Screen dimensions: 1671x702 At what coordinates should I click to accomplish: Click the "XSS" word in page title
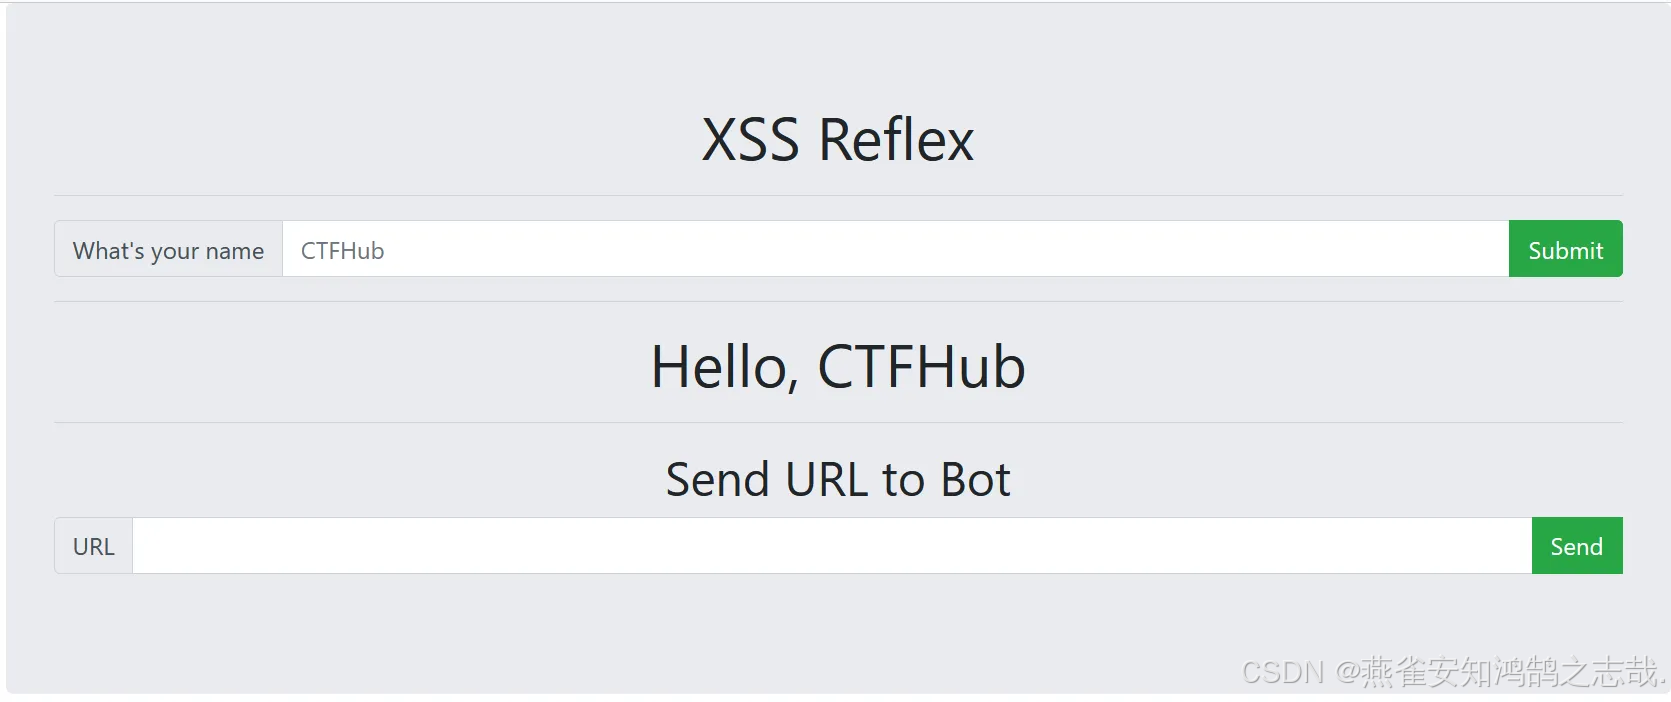[750, 140]
